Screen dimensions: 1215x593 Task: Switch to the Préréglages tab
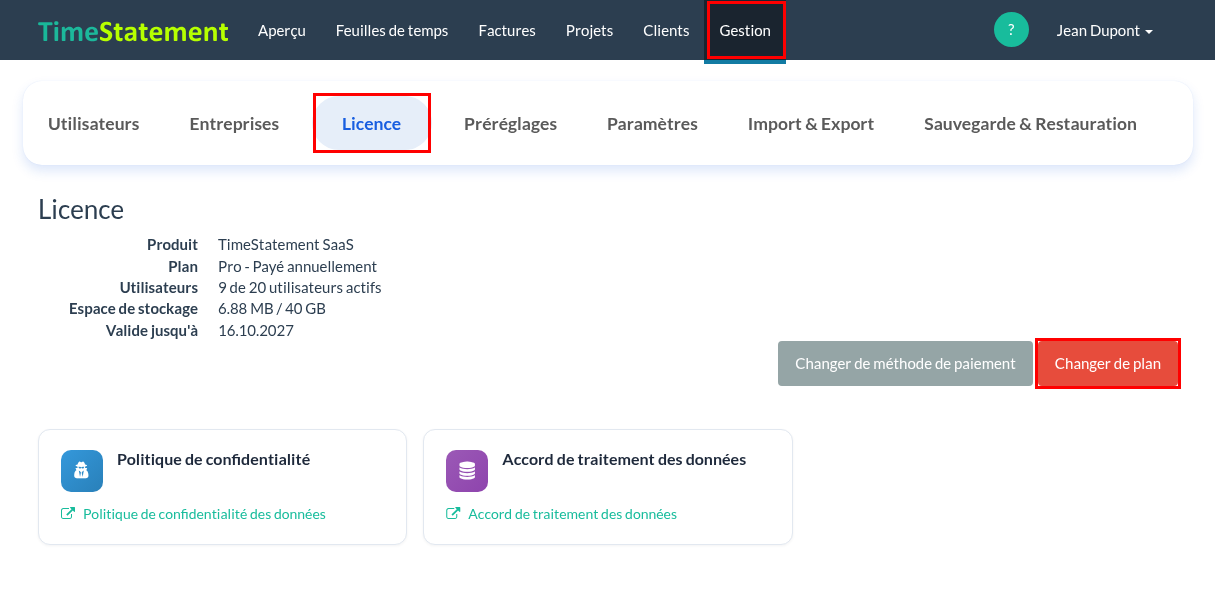coord(511,124)
